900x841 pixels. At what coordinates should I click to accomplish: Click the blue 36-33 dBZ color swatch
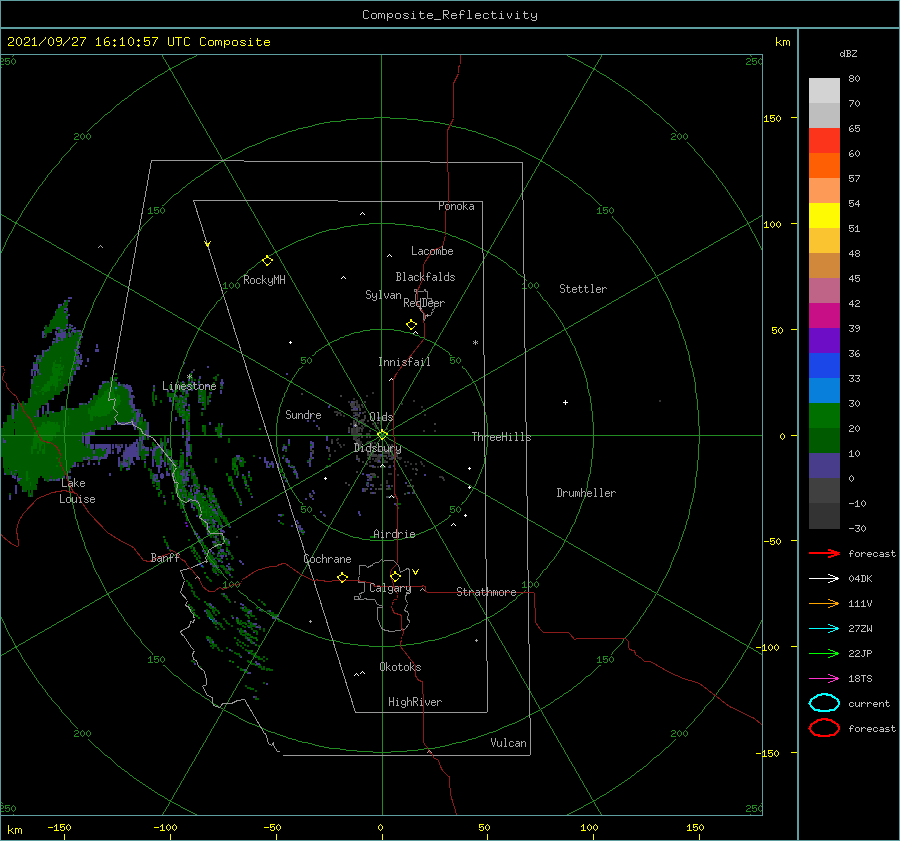point(824,366)
